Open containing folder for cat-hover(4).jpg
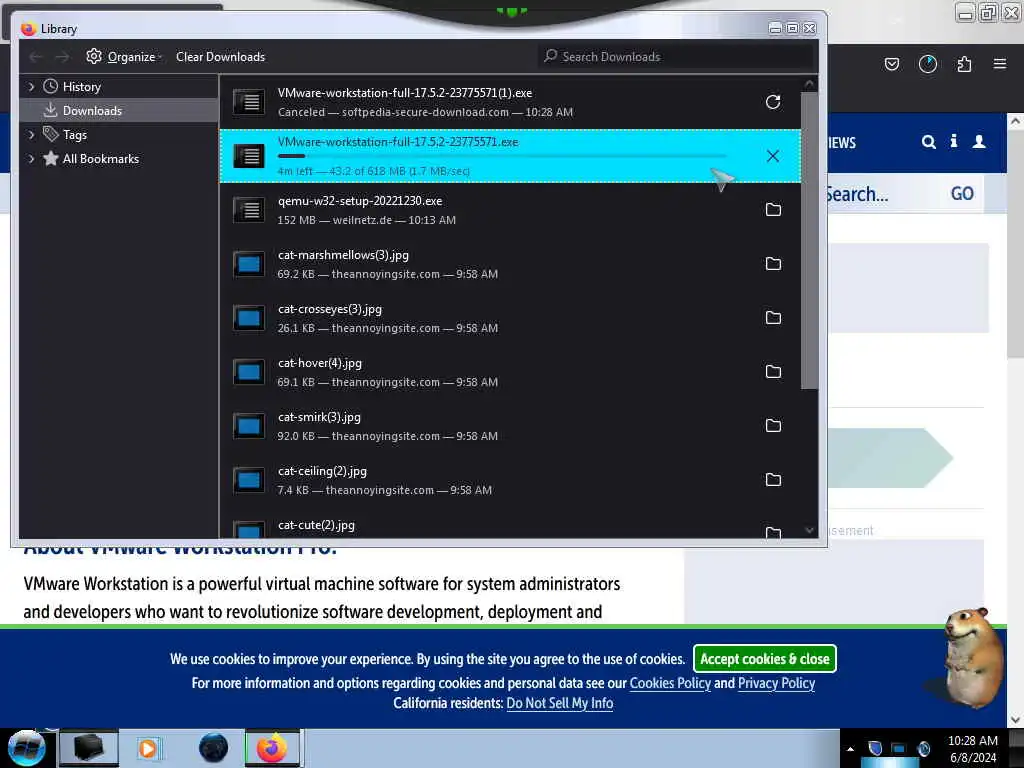1024x768 pixels. point(773,372)
